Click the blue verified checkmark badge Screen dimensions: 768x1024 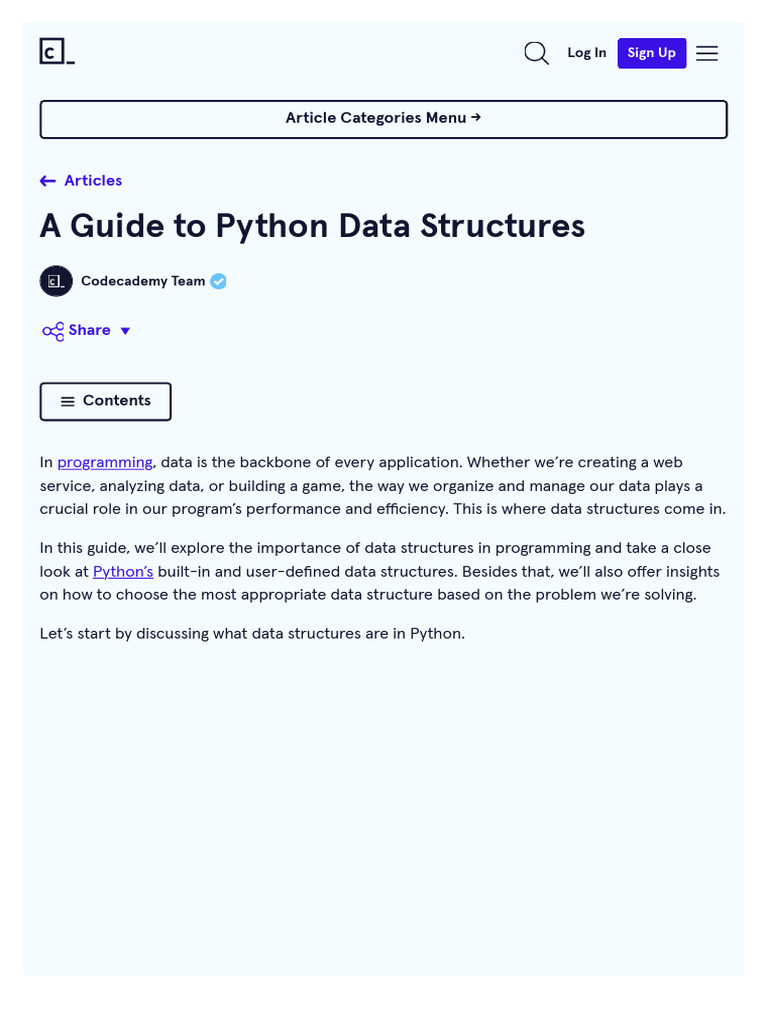(x=218, y=281)
